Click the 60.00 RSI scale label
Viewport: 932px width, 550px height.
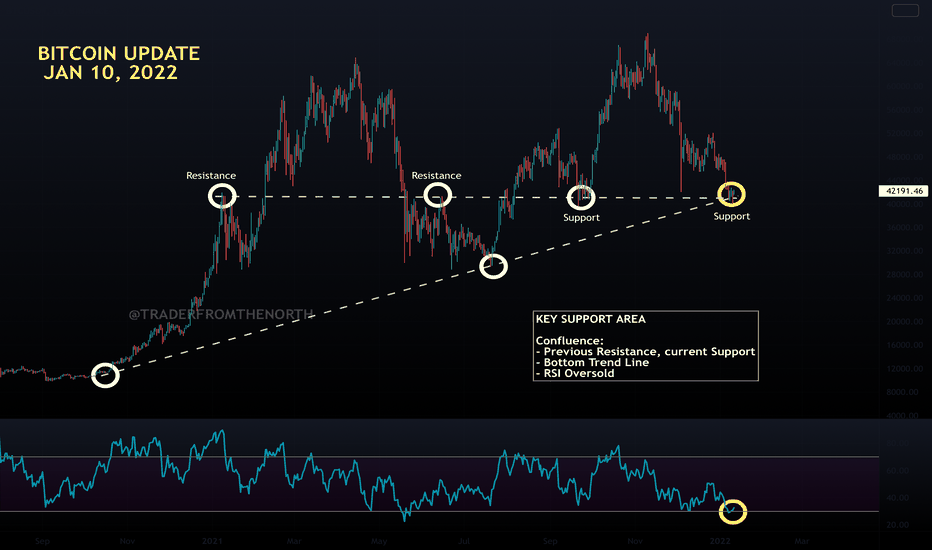[x=898, y=471]
